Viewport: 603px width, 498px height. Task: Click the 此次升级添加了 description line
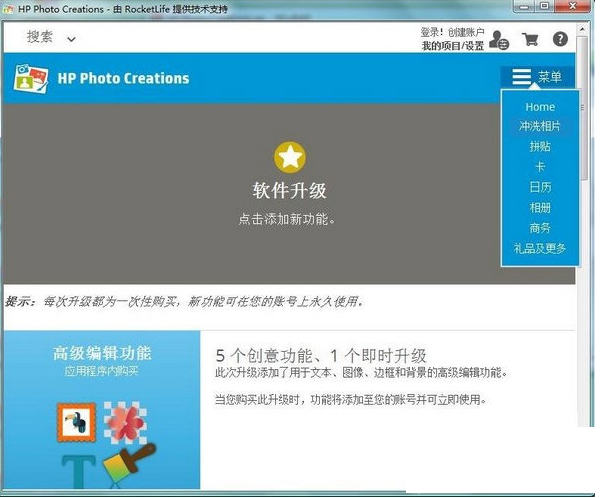coord(361,373)
